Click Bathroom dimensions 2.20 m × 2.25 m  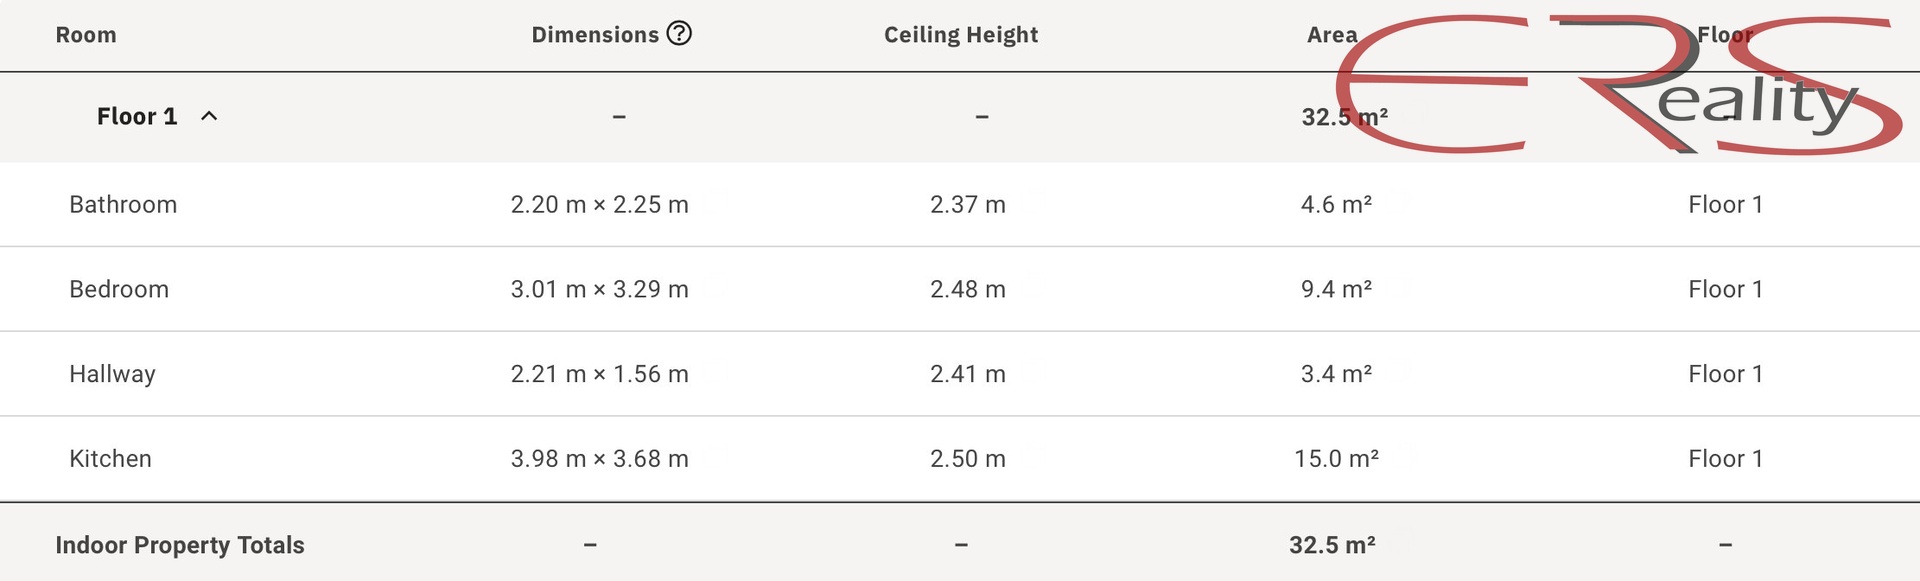click(600, 204)
